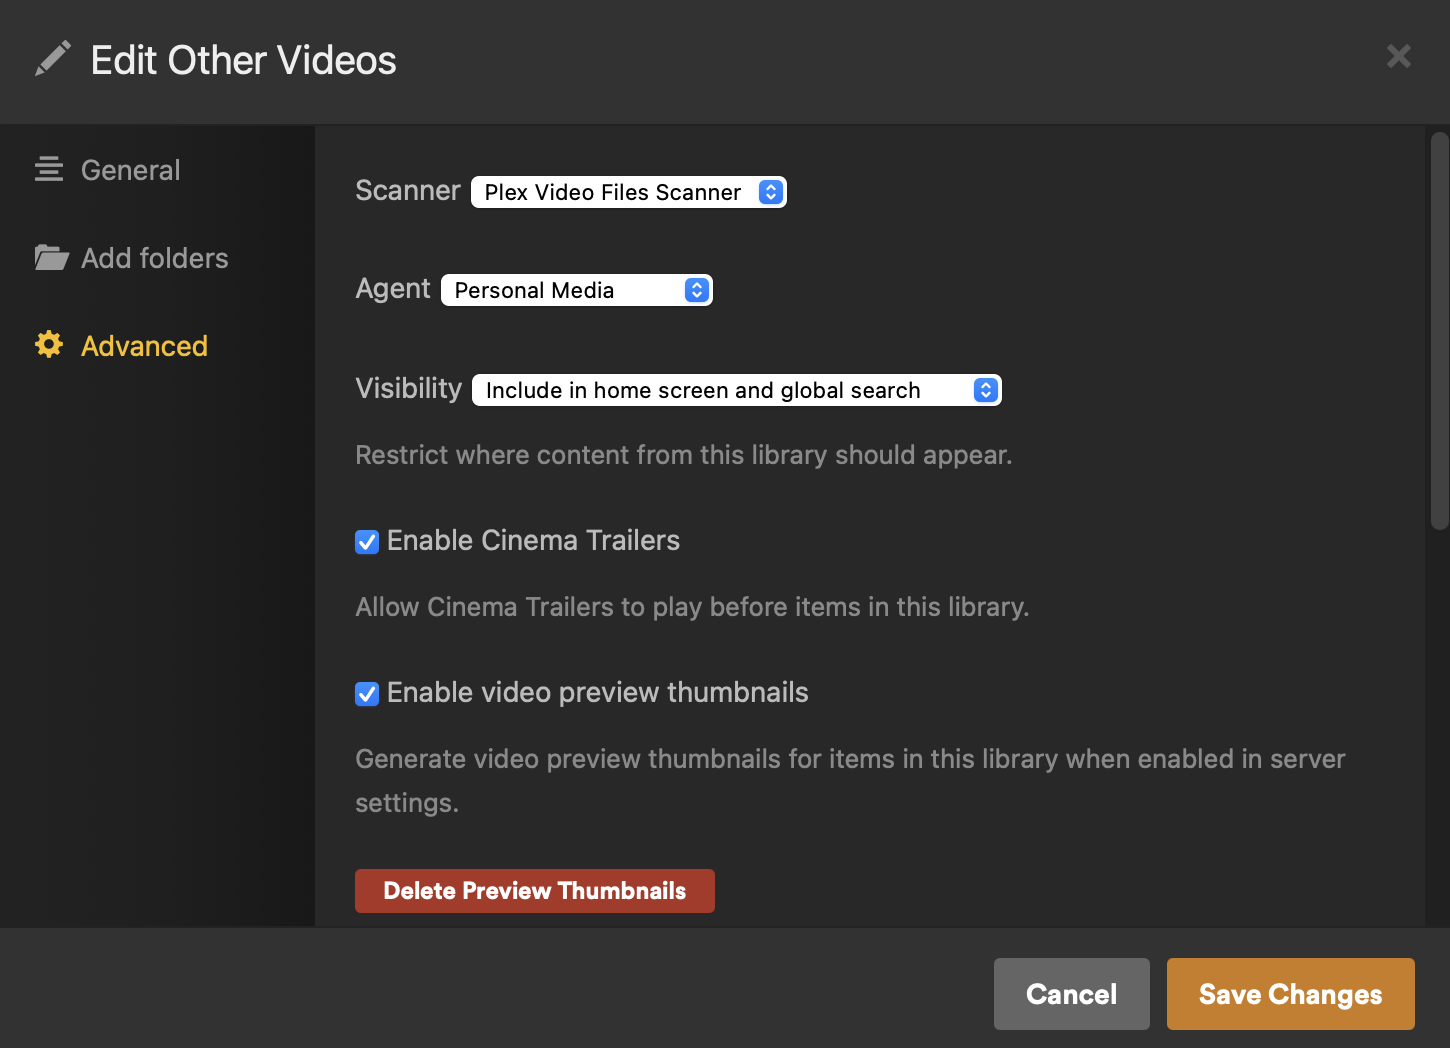Open the General settings tab
The height and width of the screenshot is (1048, 1450).
(x=107, y=170)
